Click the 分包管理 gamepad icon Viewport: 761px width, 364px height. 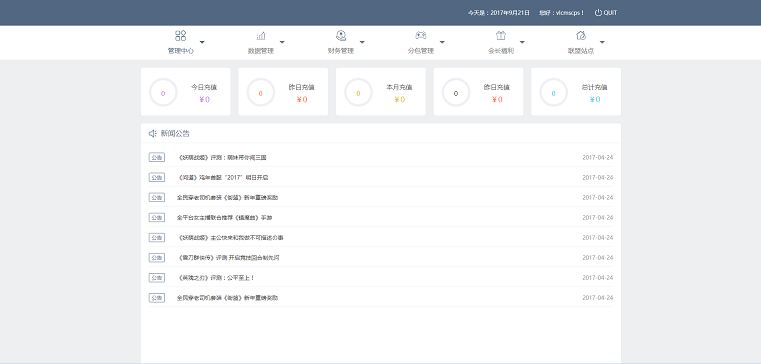(x=420, y=35)
